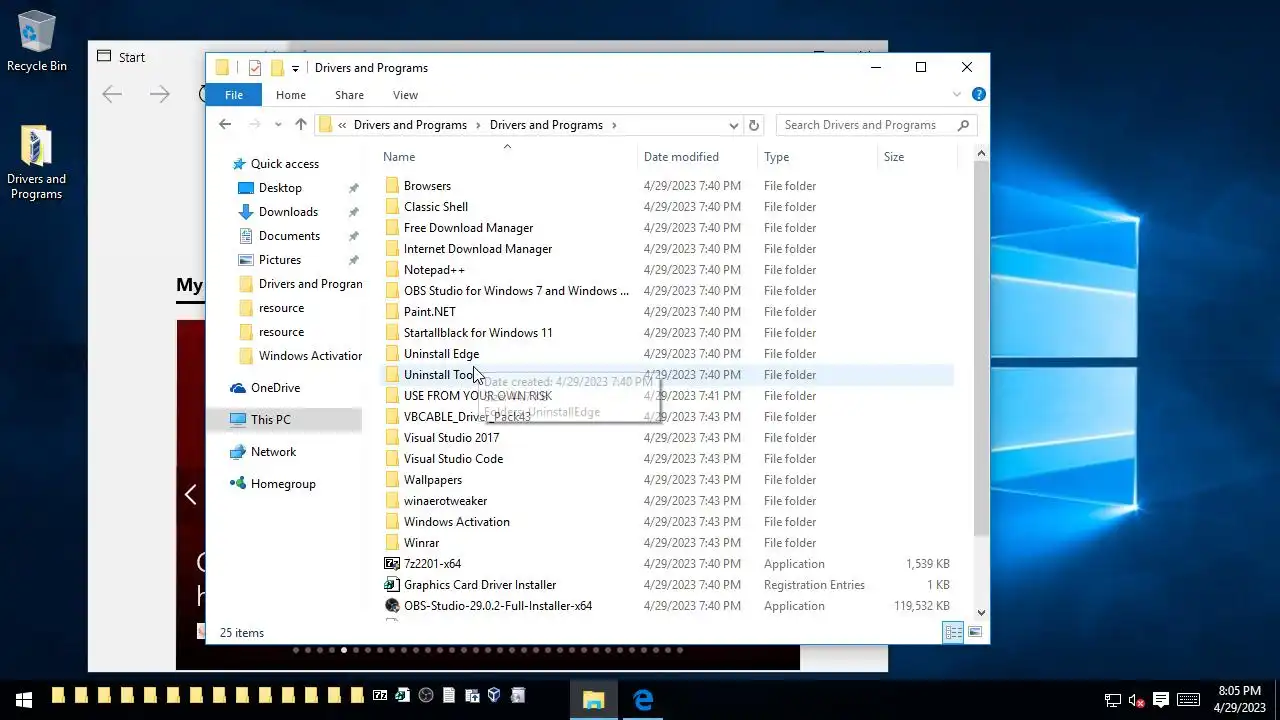
Task: Select This PC in navigation pane
Action: coord(271,420)
